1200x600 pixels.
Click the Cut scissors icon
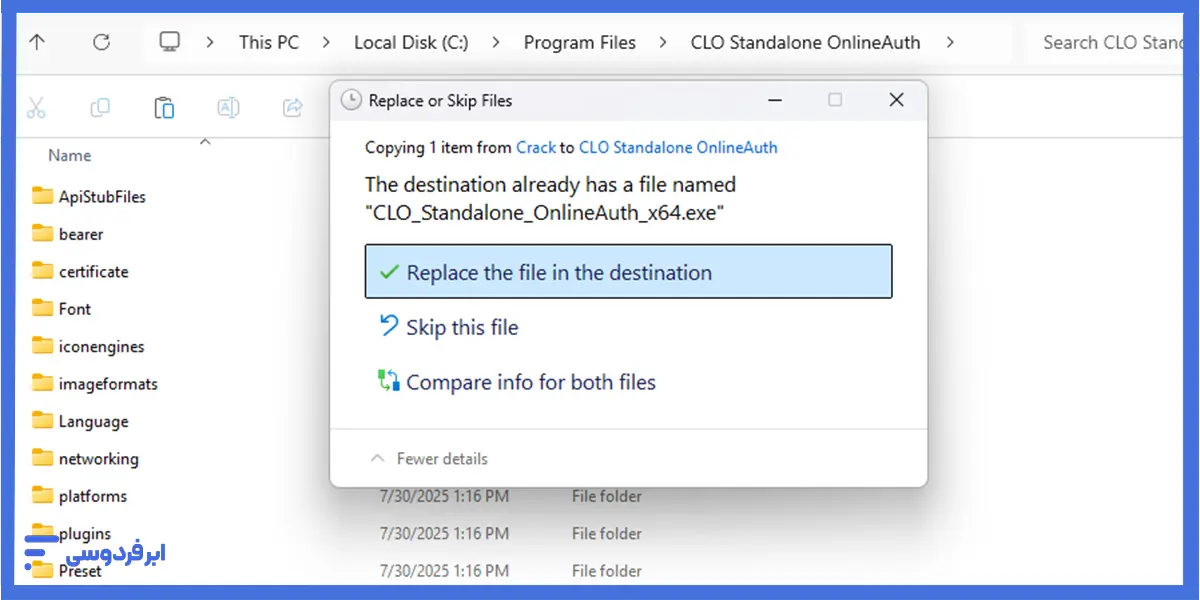(37, 107)
